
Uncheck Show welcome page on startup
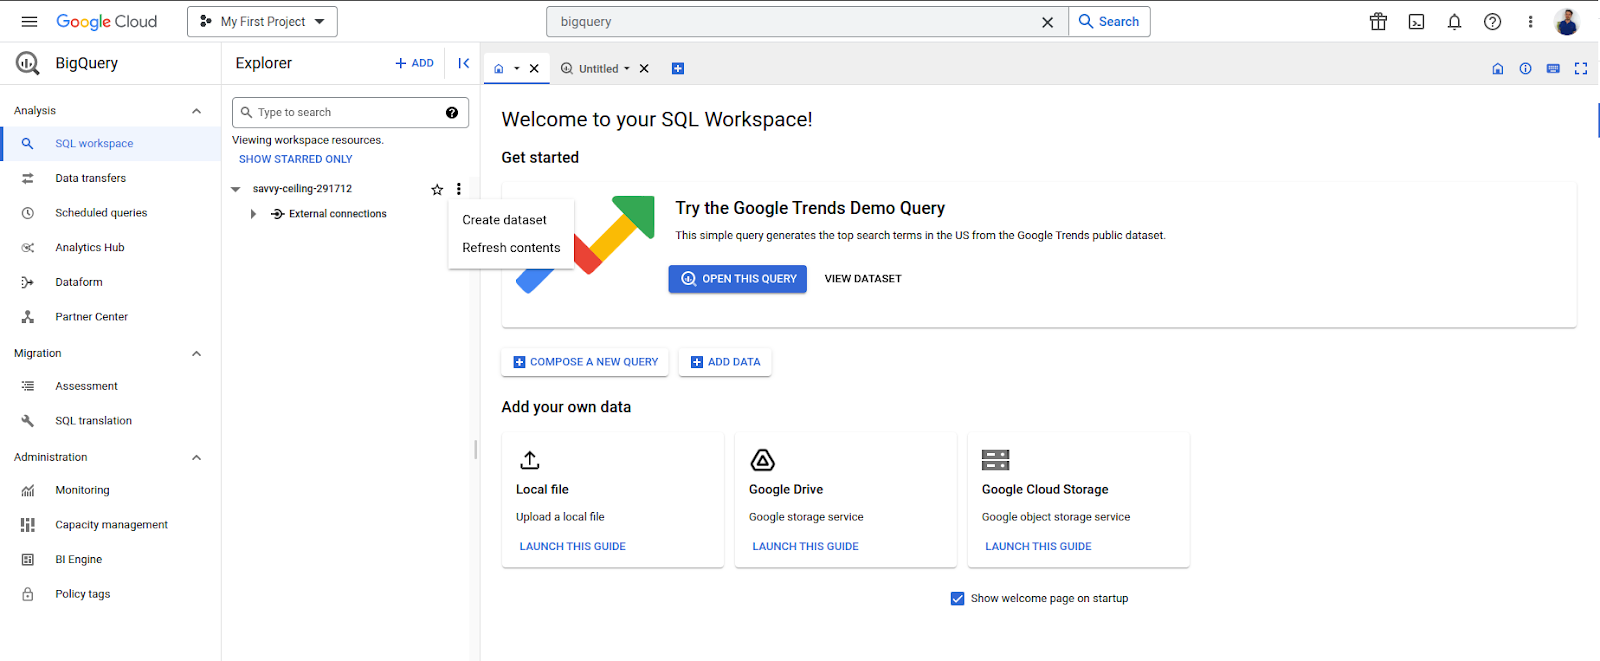point(958,599)
